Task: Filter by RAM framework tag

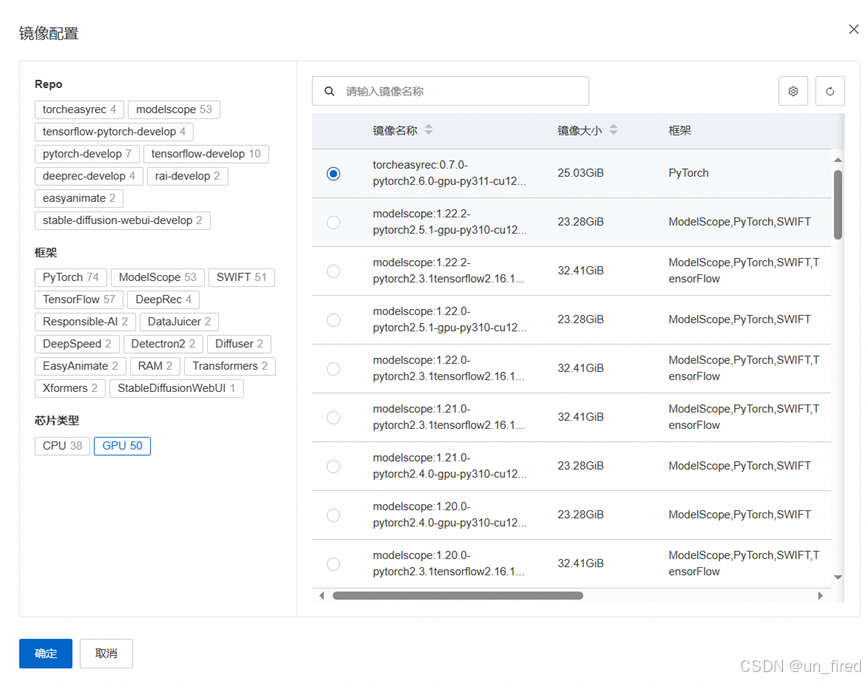Action: click(x=155, y=366)
